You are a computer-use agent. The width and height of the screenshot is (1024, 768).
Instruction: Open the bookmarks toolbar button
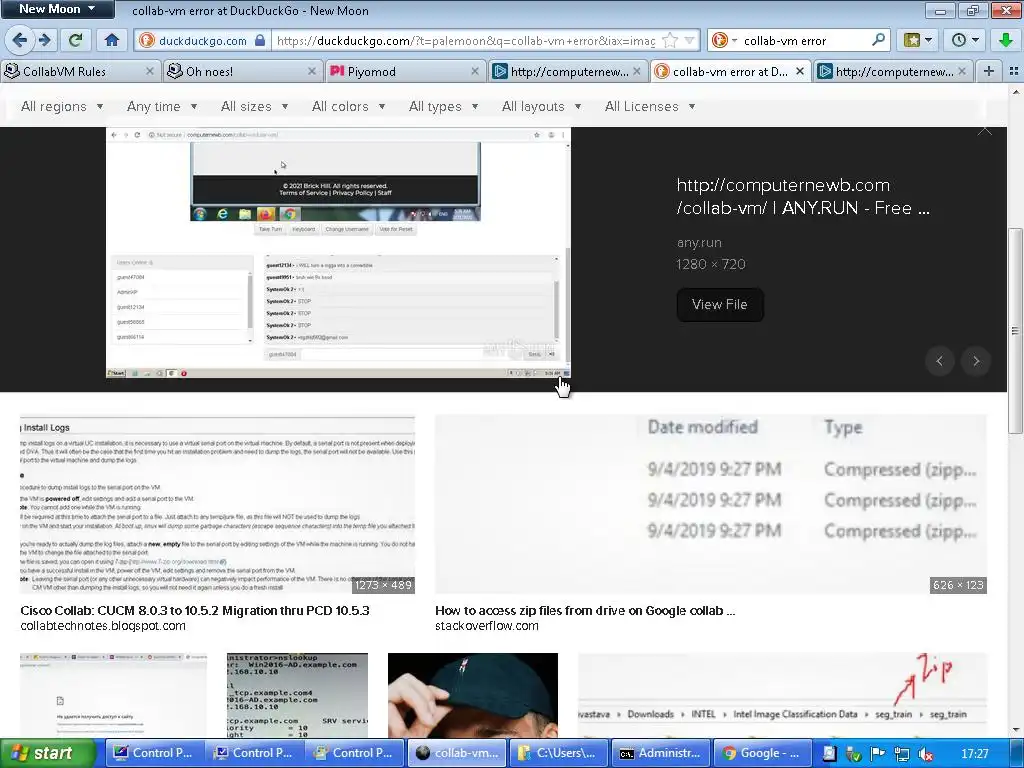[918, 40]
